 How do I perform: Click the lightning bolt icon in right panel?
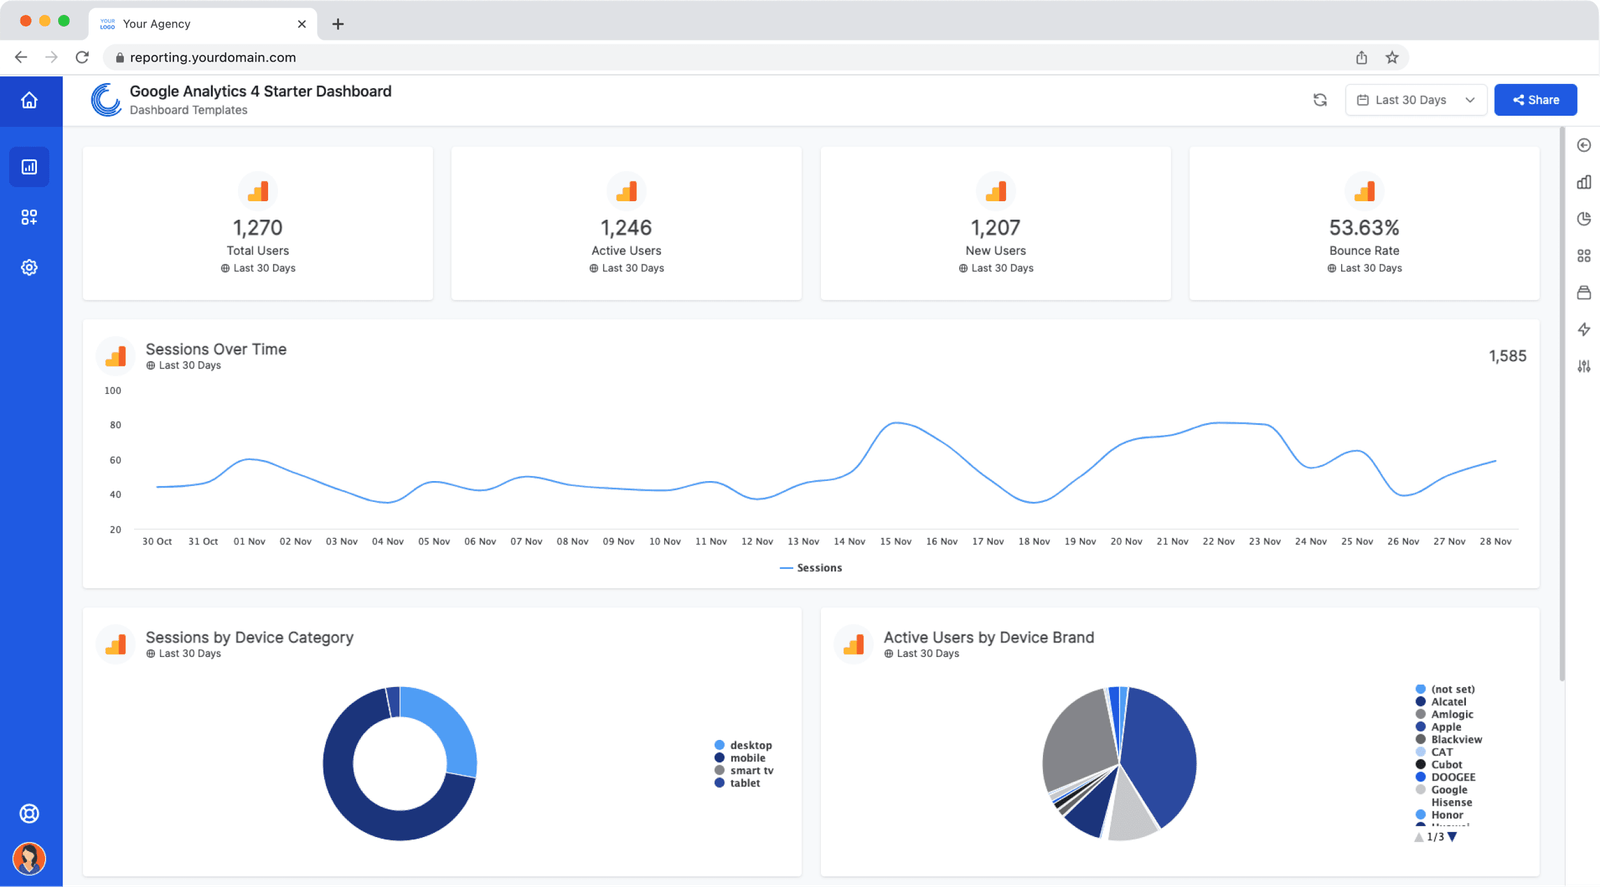[x=1584, y=329]
